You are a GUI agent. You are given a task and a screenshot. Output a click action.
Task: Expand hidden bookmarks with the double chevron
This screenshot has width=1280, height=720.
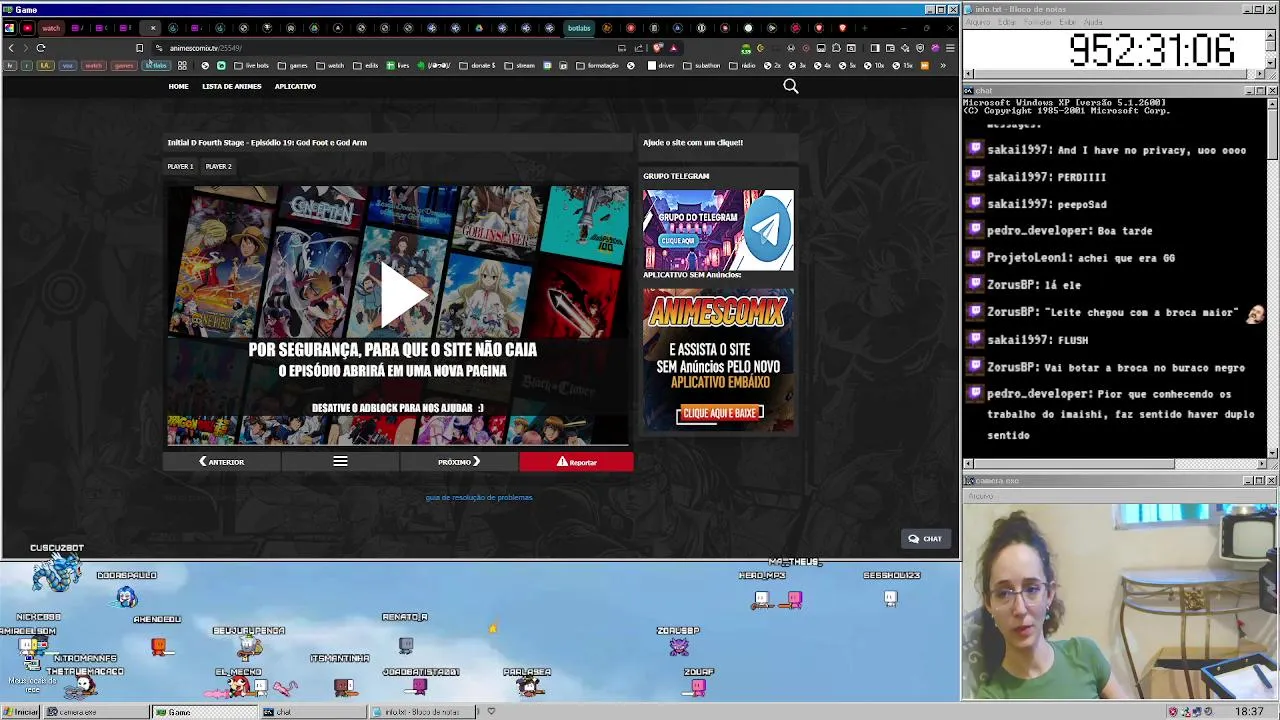point(943,66)
